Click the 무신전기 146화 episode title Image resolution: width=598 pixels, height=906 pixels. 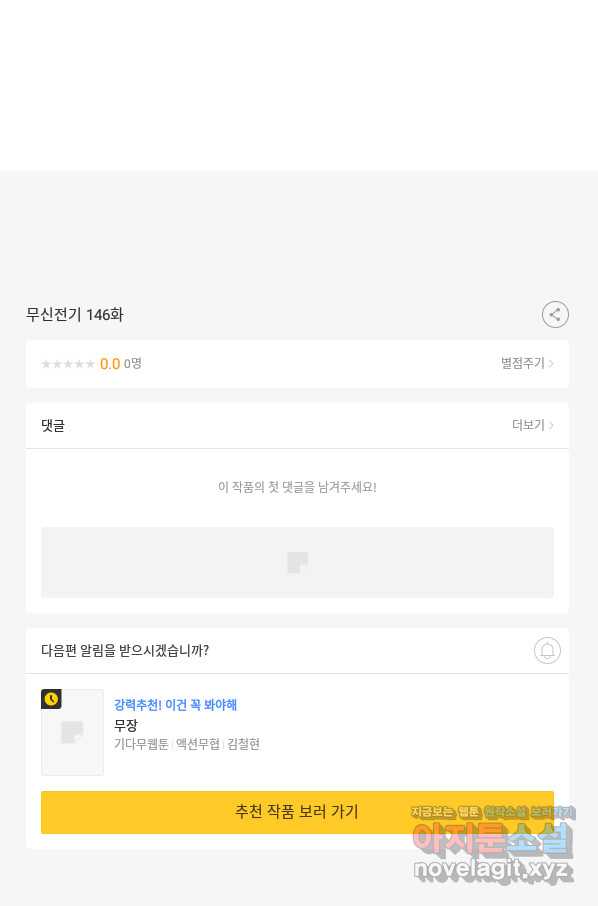(x=75, y=315)
